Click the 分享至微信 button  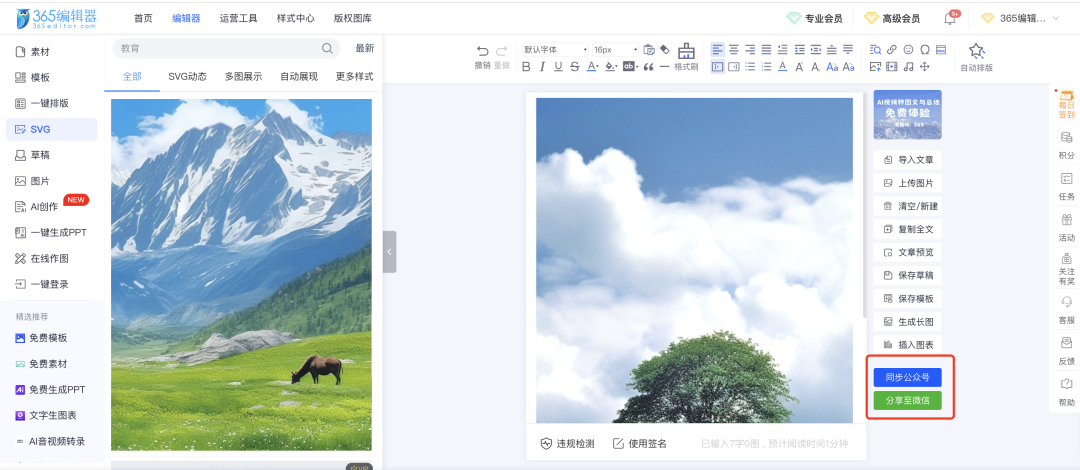point(907,401)
